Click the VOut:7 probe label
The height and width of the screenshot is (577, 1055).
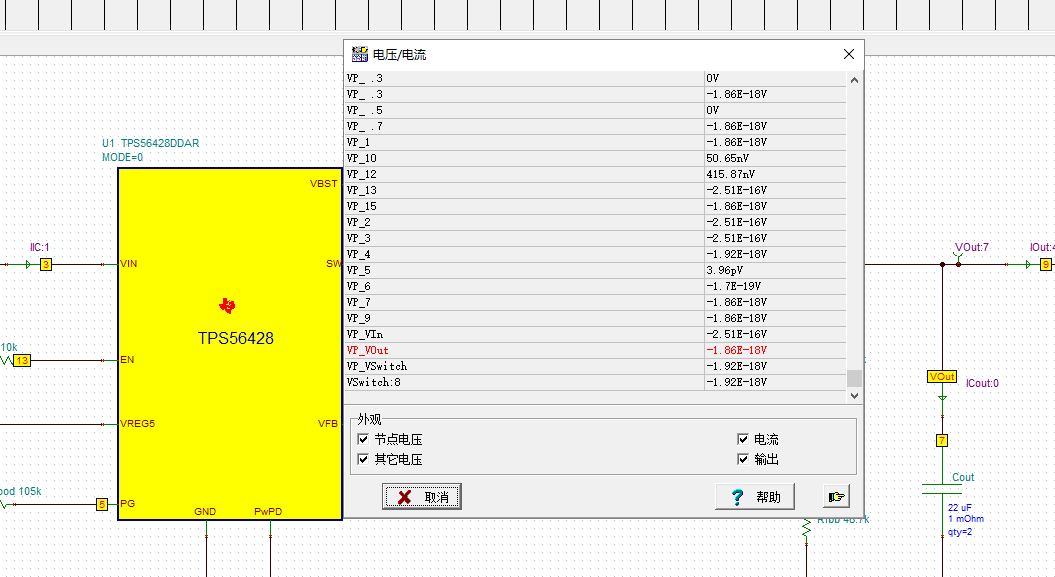pos(972,247)
